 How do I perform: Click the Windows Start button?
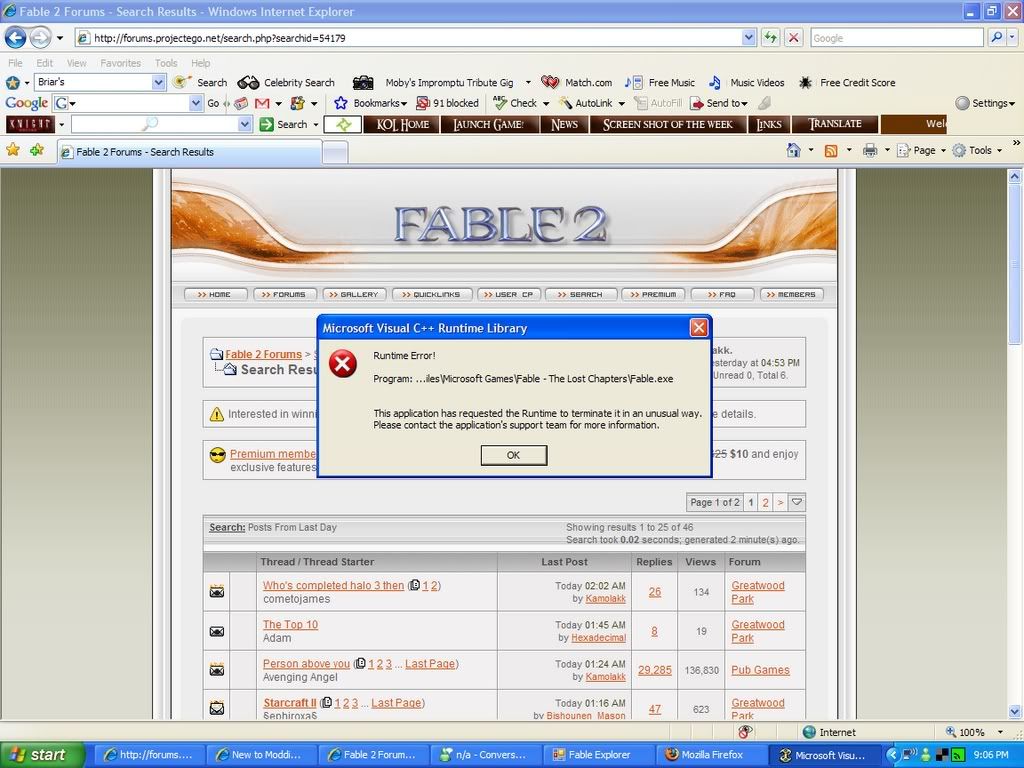tap(42, 755)
